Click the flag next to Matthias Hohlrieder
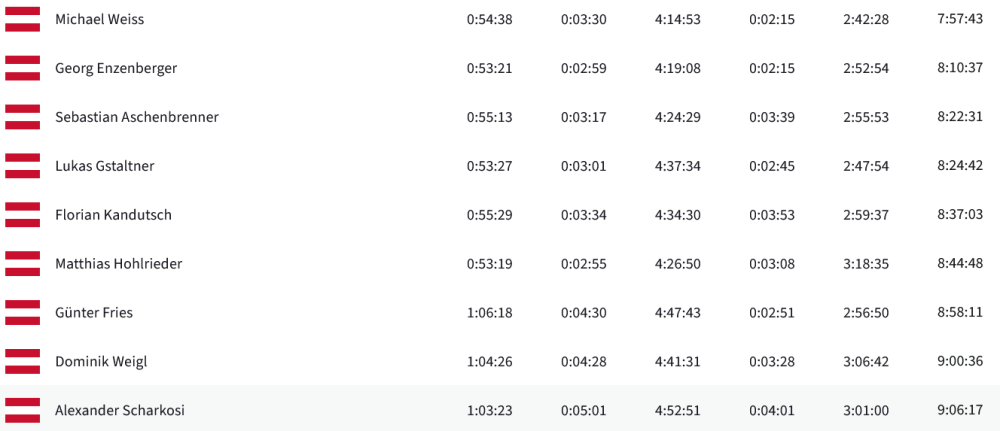1000x431 pixels. coord(22,264)
